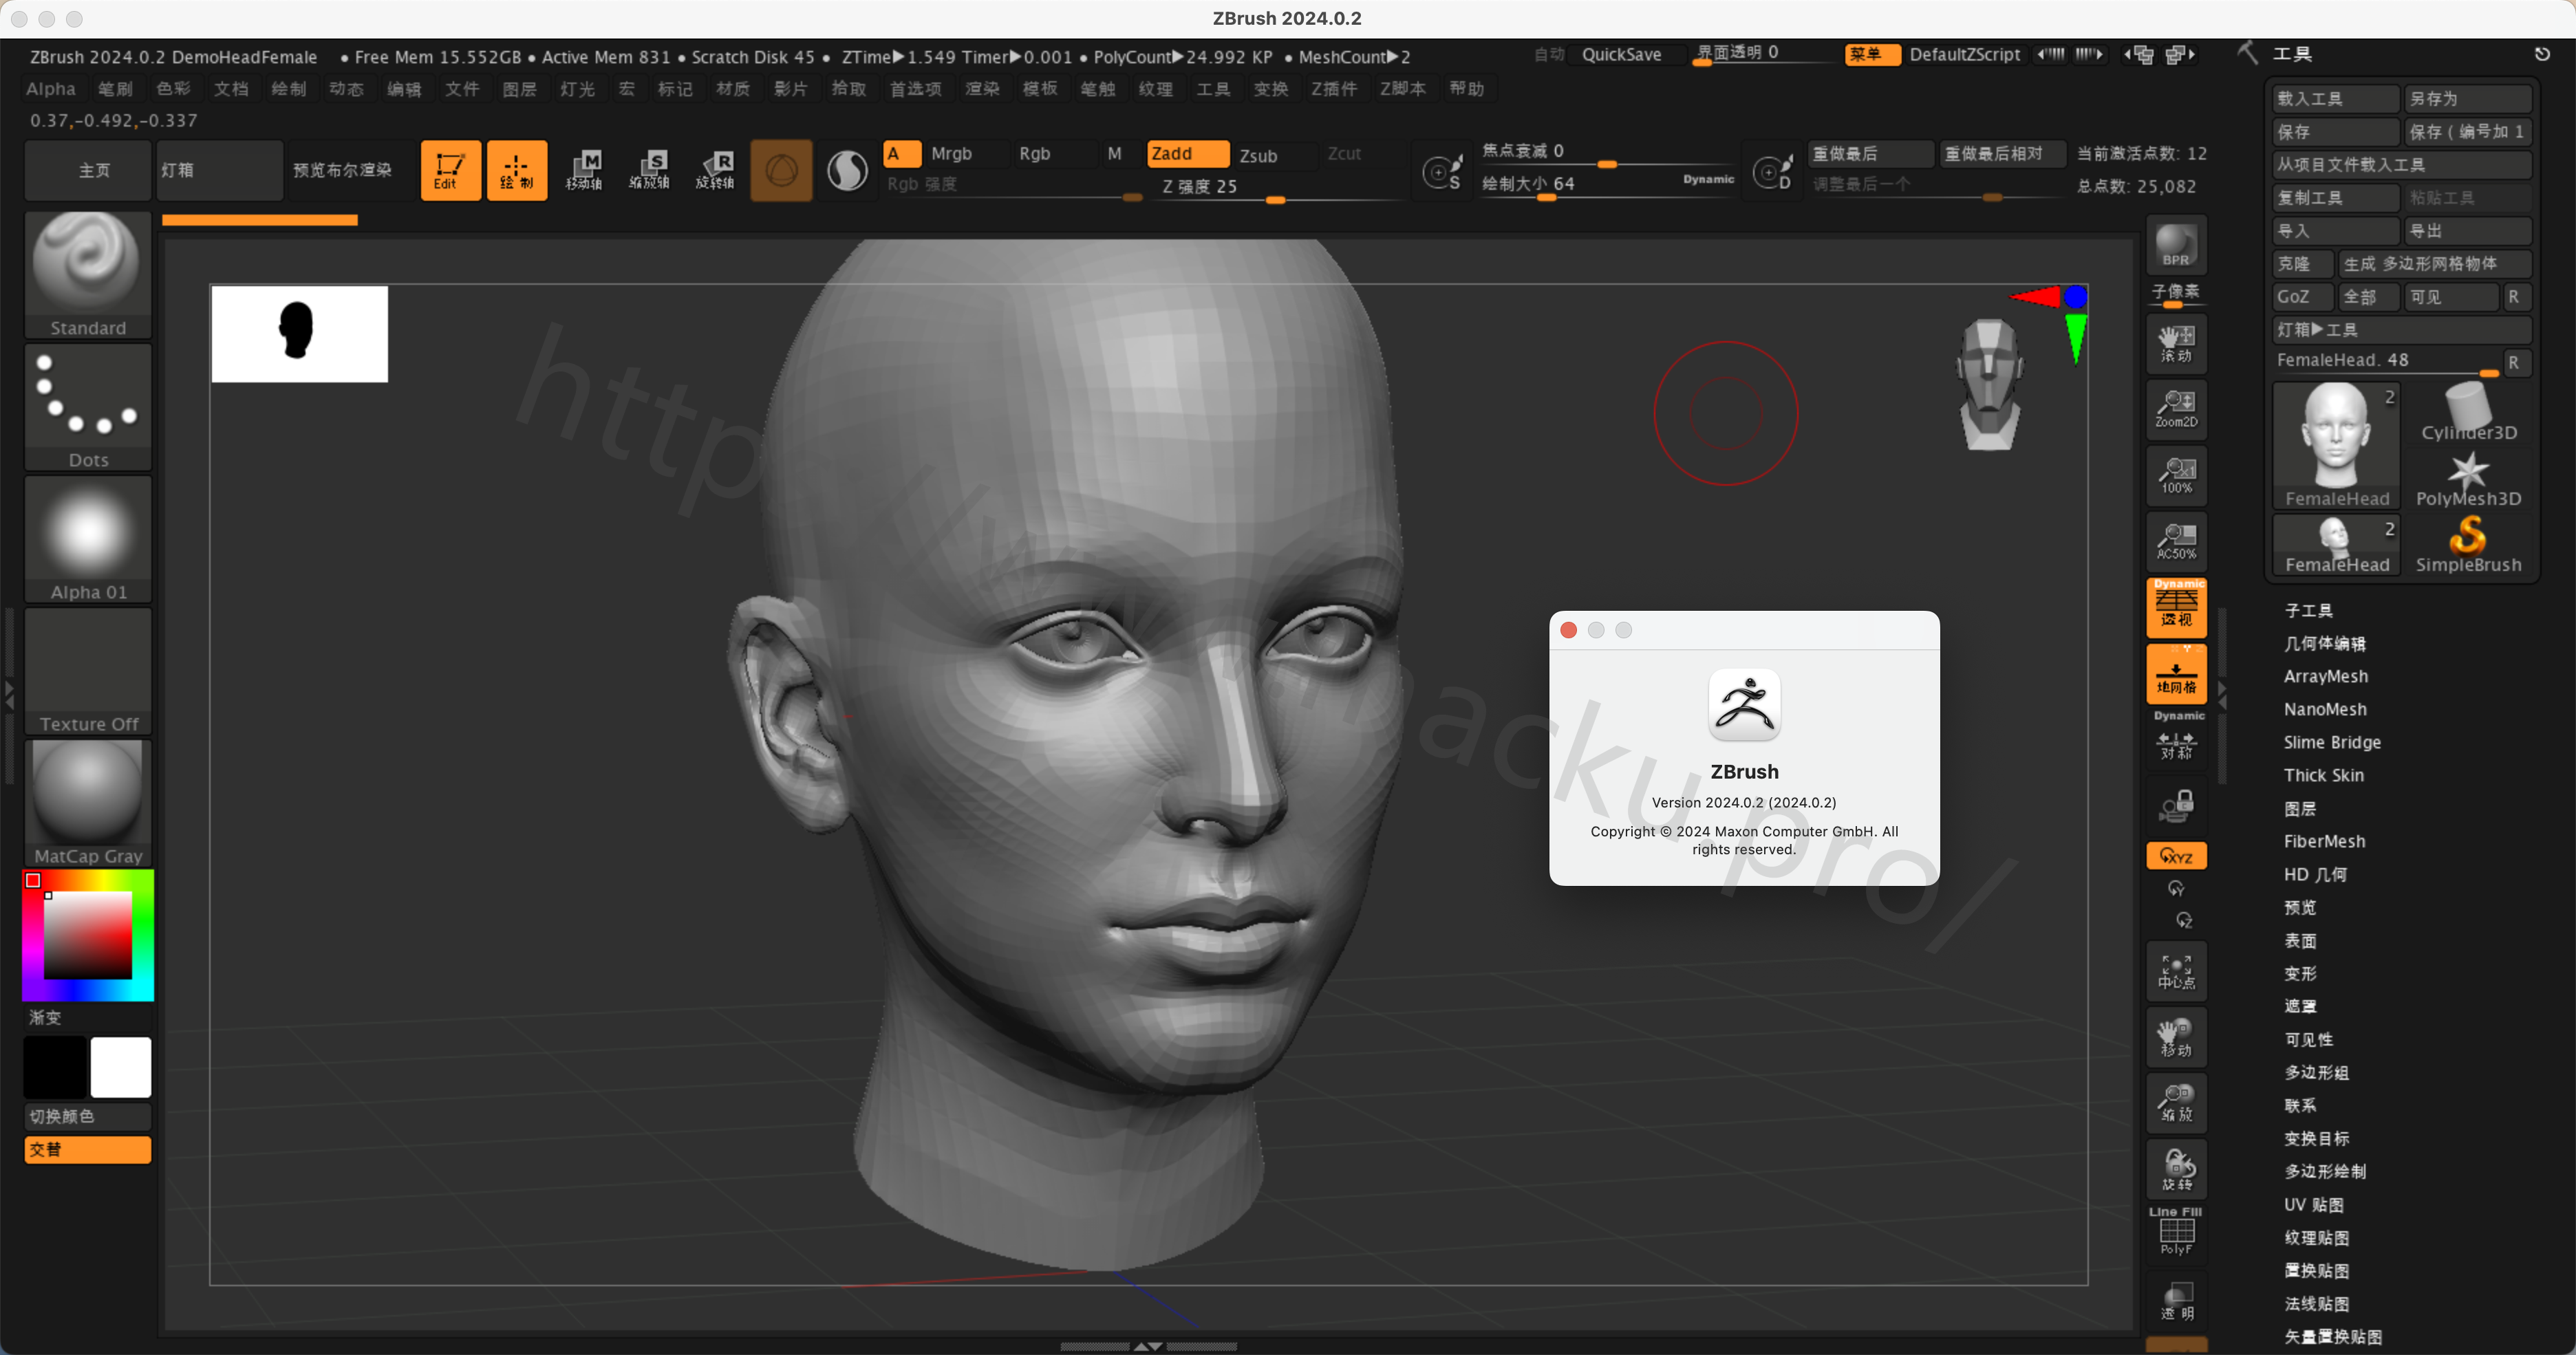The image size is (2576, 1355).
Task: Open the 渲染 menu
Action: 981,89
